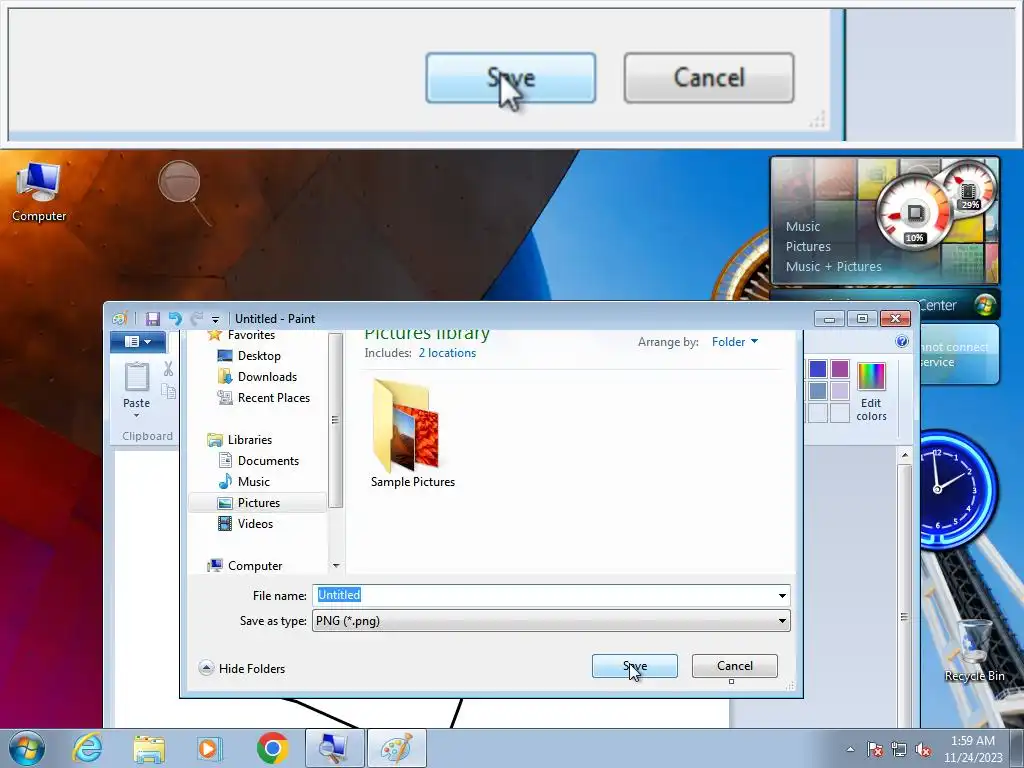
Task: Click the taskbar clock showing 1:59 AM
Action: click(x=973, y=749)
